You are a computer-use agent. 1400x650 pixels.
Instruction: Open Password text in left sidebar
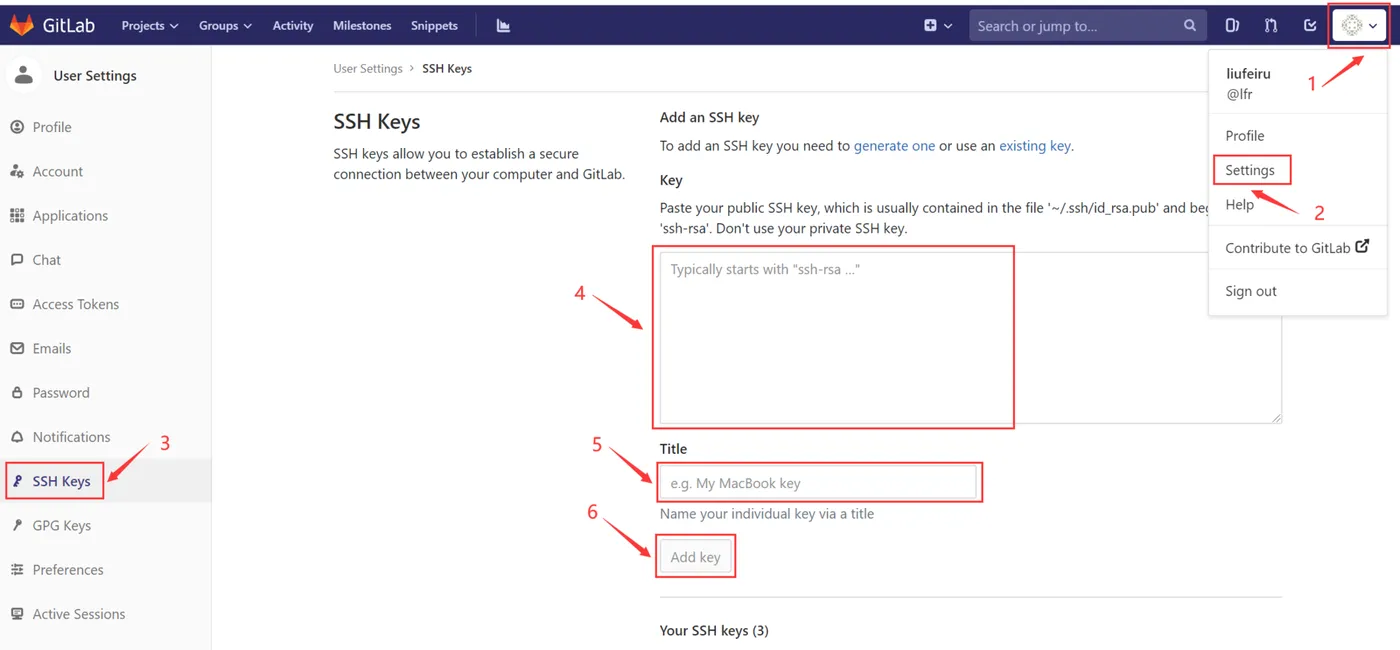tap(61, 392)
